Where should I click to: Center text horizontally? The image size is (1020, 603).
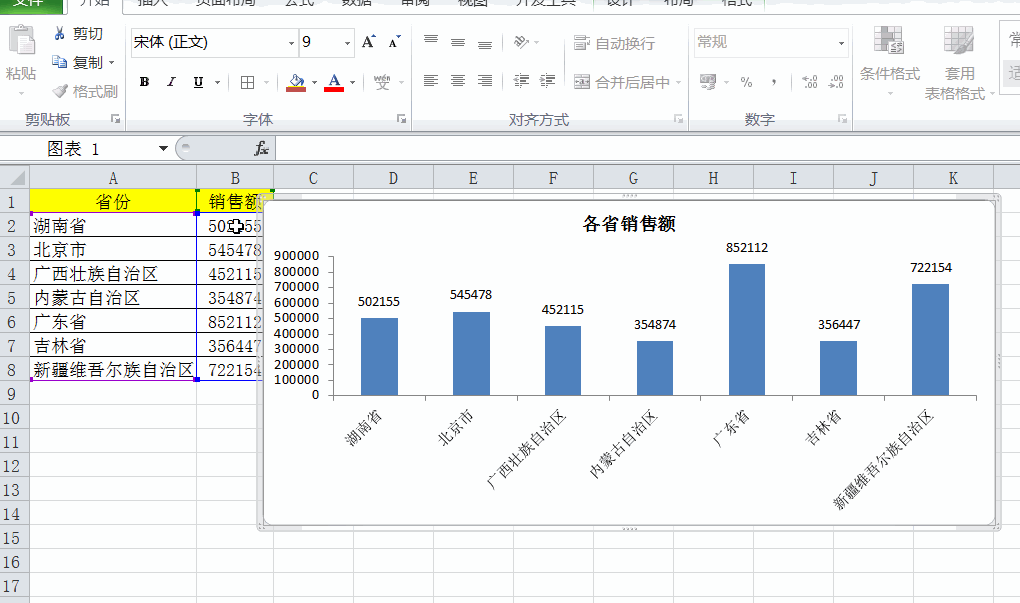click(x=458, y=81)
